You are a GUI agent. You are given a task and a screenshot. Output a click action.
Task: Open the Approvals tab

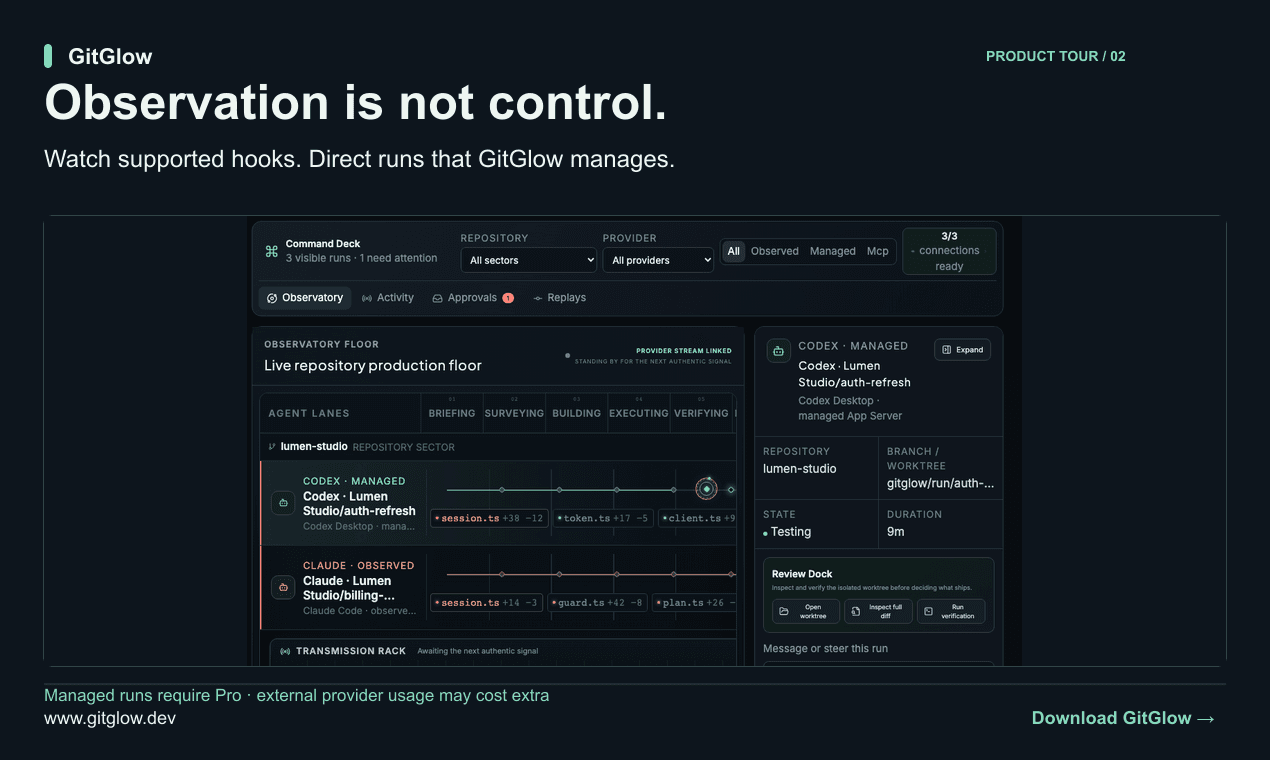pyautogui.click(x=473, y=298)
